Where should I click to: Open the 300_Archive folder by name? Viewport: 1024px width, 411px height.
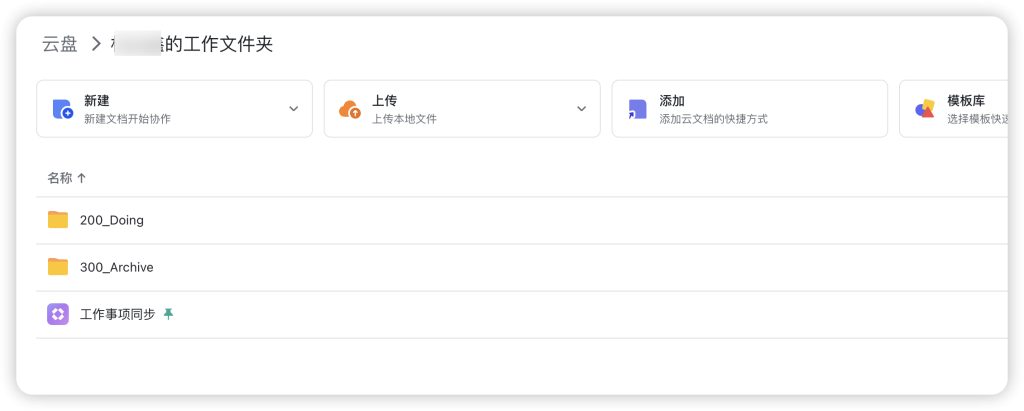coord(117,267)
